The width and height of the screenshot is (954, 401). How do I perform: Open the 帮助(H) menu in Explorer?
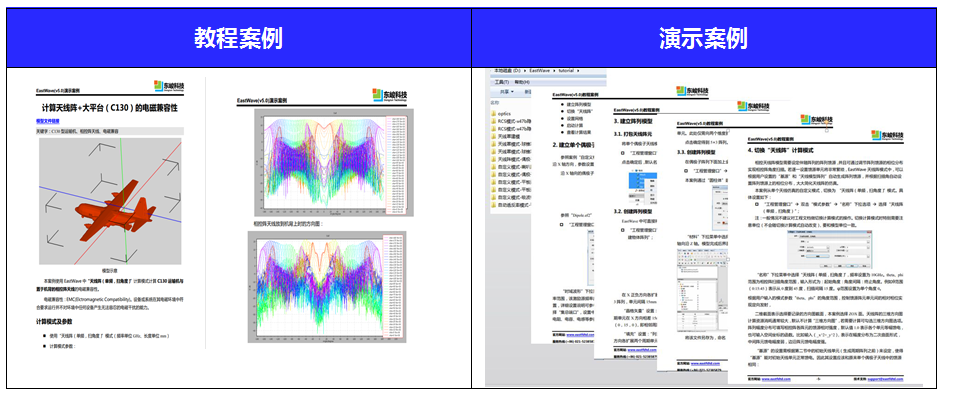522,82
